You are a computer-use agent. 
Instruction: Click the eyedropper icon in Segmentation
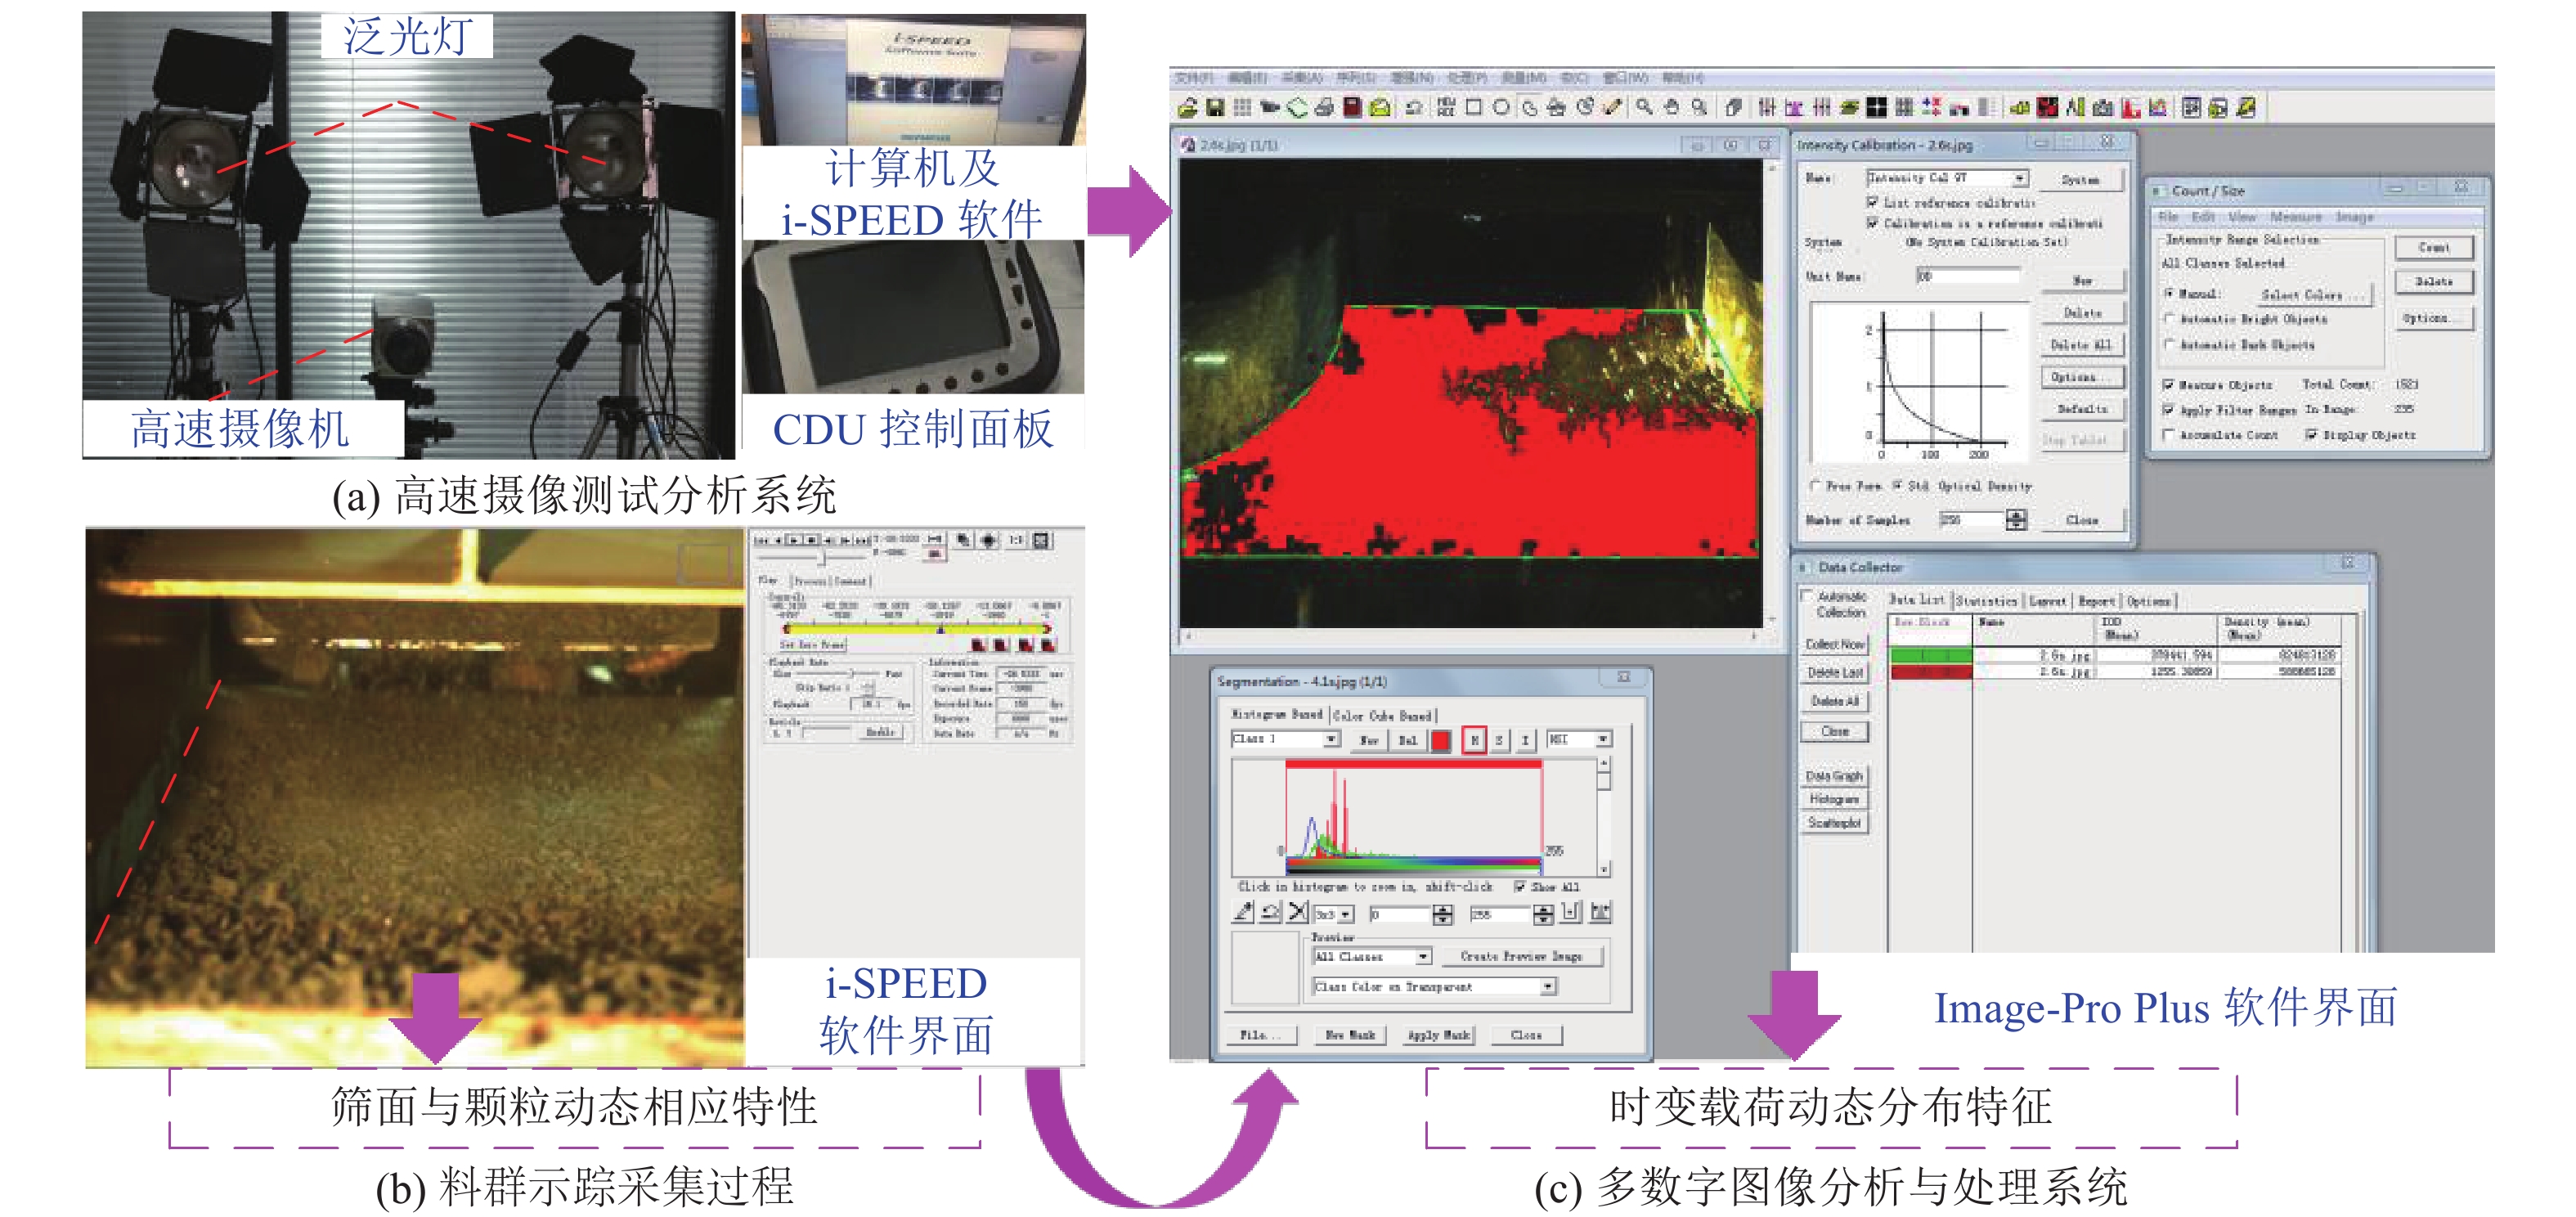pyautogui.click(x=1243, y=912)
